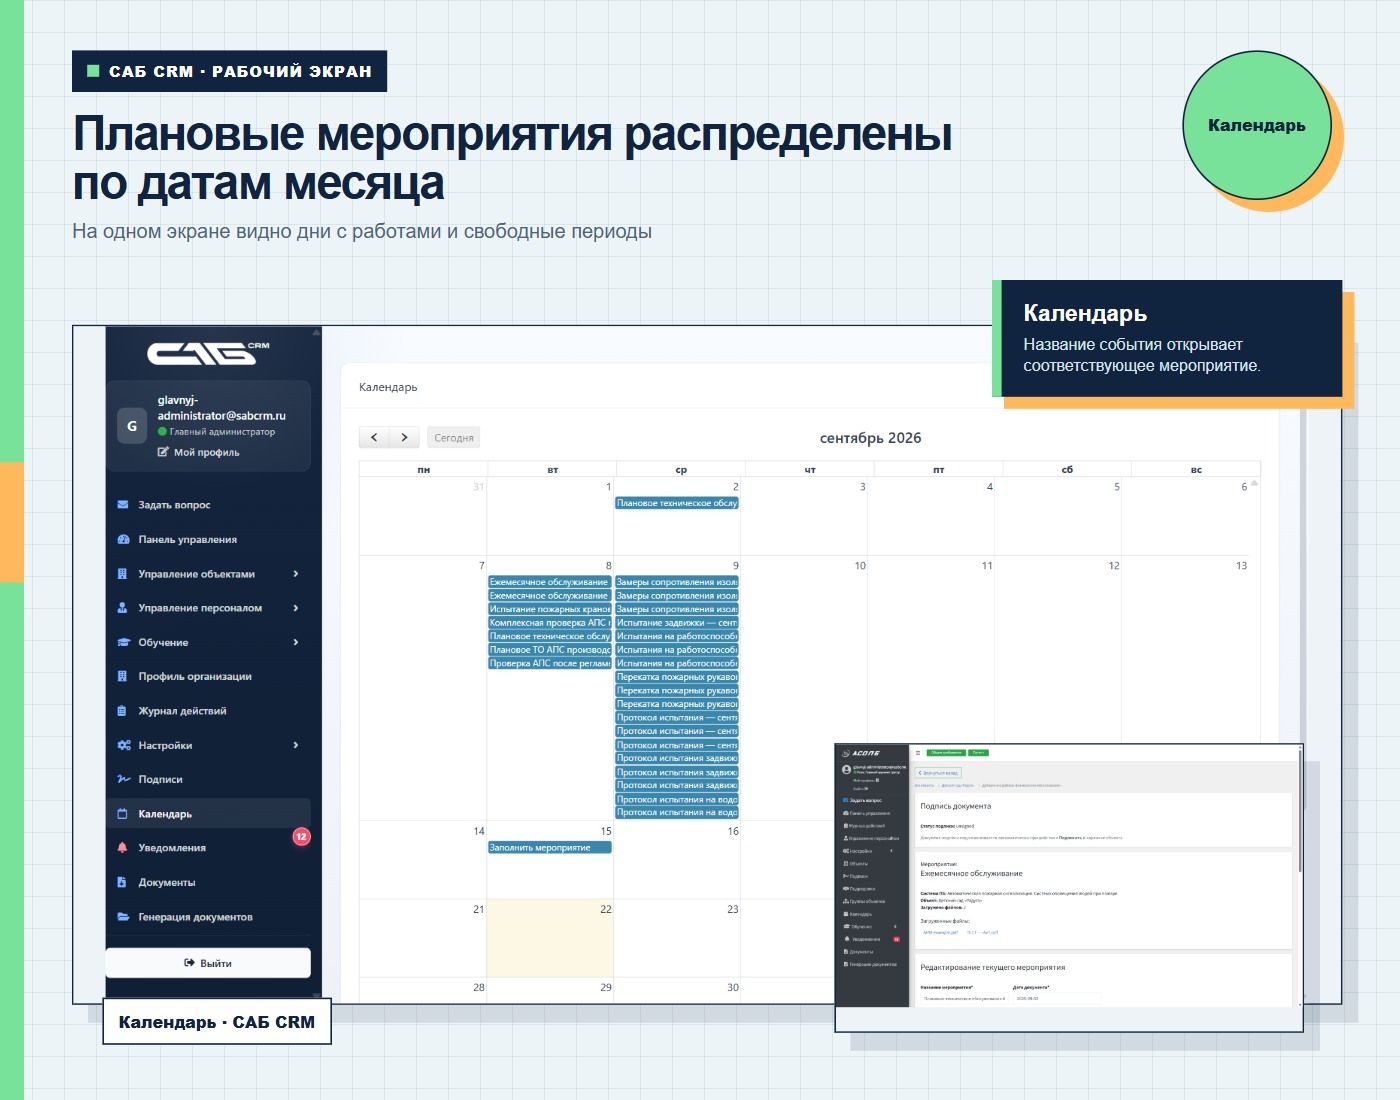The height and width of the screenshot is (1100, 1400).
Task: Open the Комплексная проверка АПС event
Action: [x=549, y=623]
